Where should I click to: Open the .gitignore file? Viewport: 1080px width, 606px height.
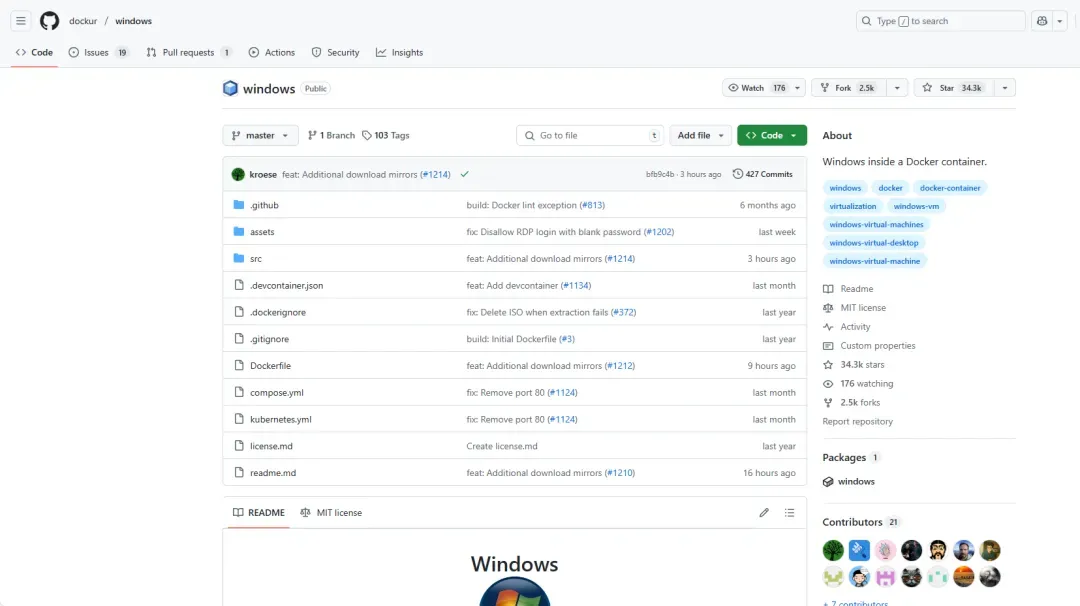[x=269, y=339]
